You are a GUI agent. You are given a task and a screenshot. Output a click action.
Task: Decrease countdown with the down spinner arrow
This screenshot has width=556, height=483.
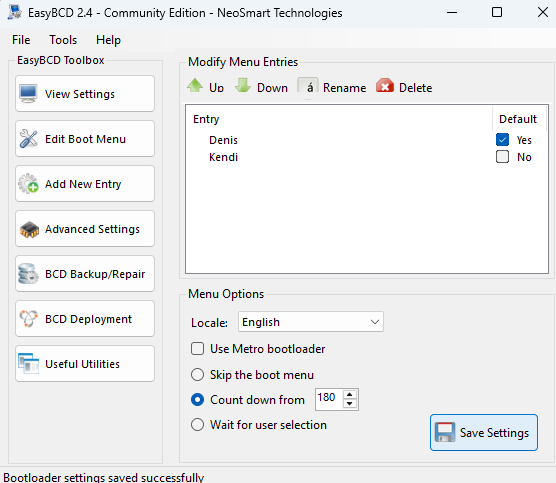350,404
